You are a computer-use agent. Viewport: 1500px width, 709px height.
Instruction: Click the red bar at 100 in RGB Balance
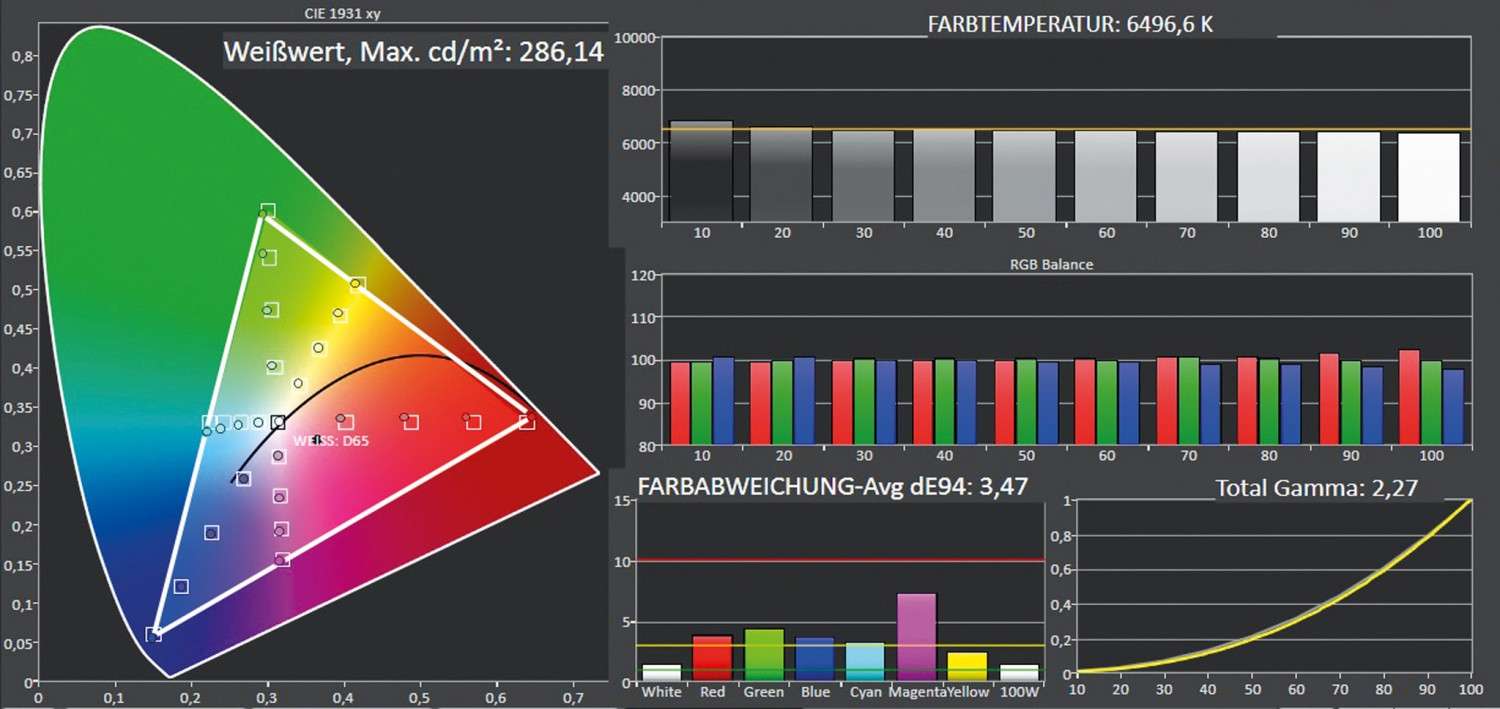(1409, 397)
